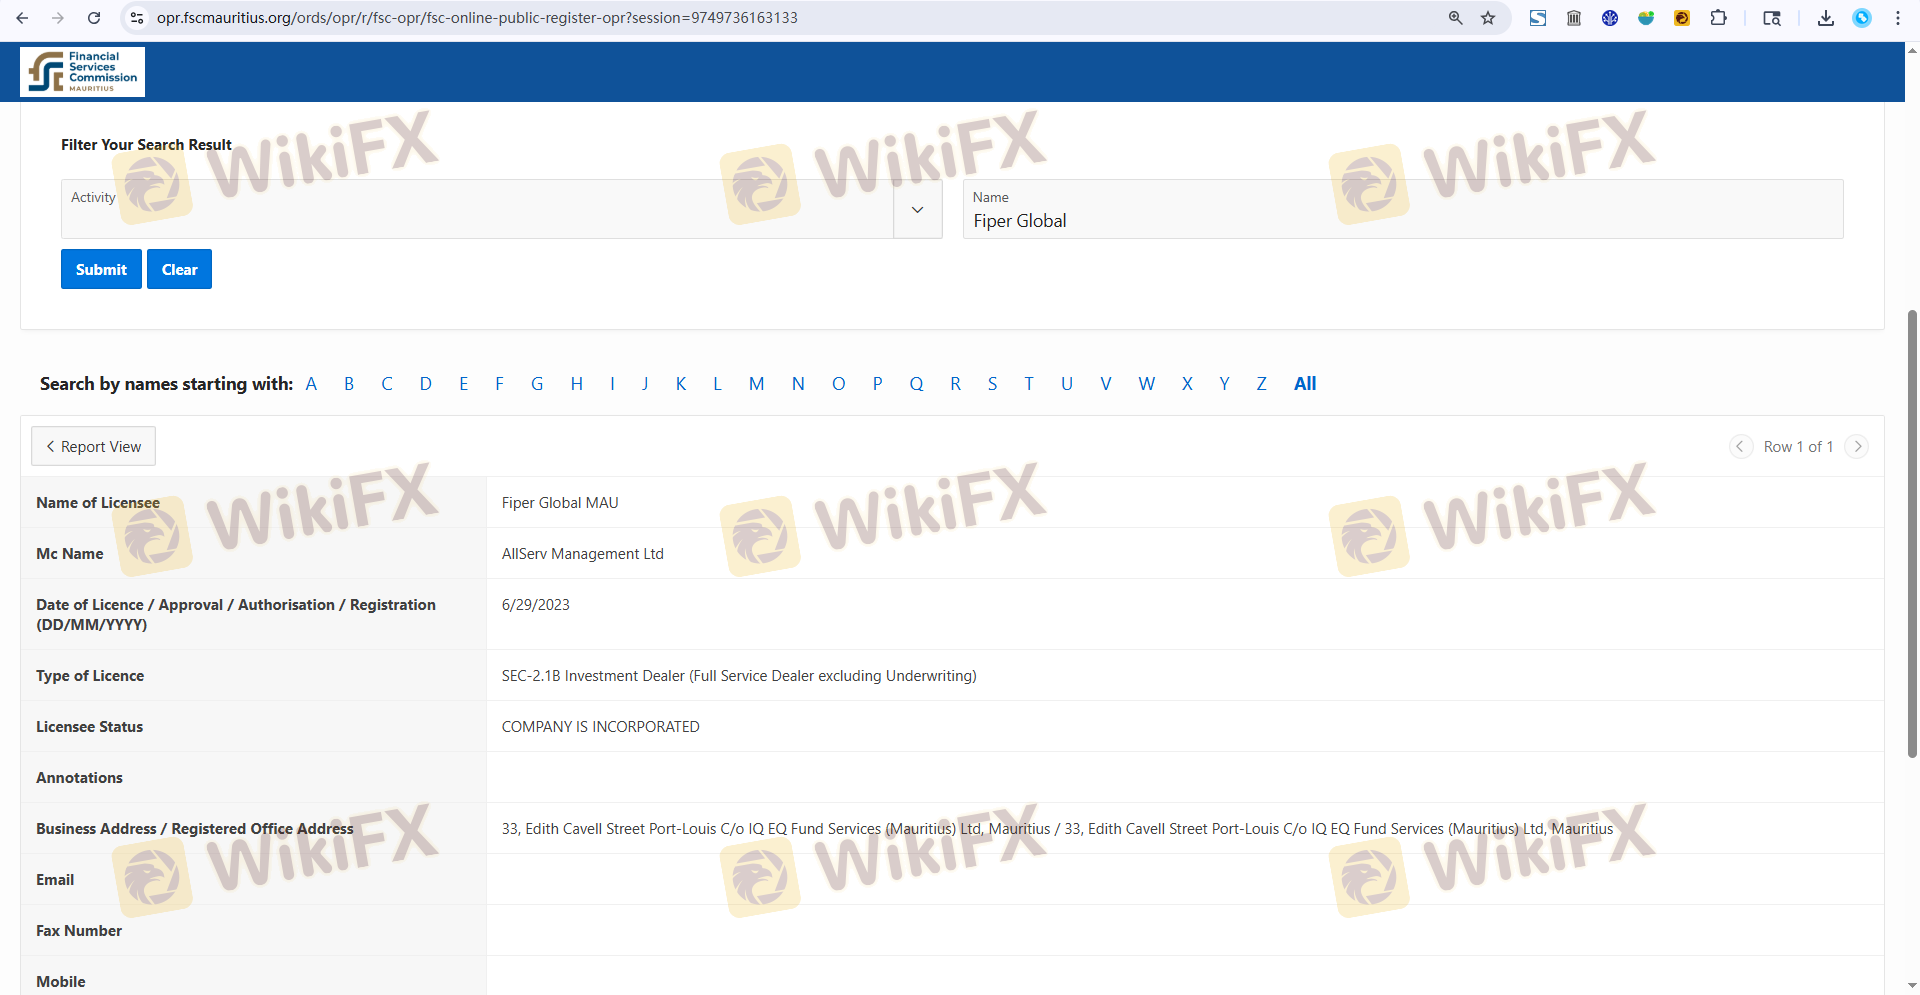Filter names starting with S
The width and height of the screenshot is (1920, 995).
[x=992, y=384]
